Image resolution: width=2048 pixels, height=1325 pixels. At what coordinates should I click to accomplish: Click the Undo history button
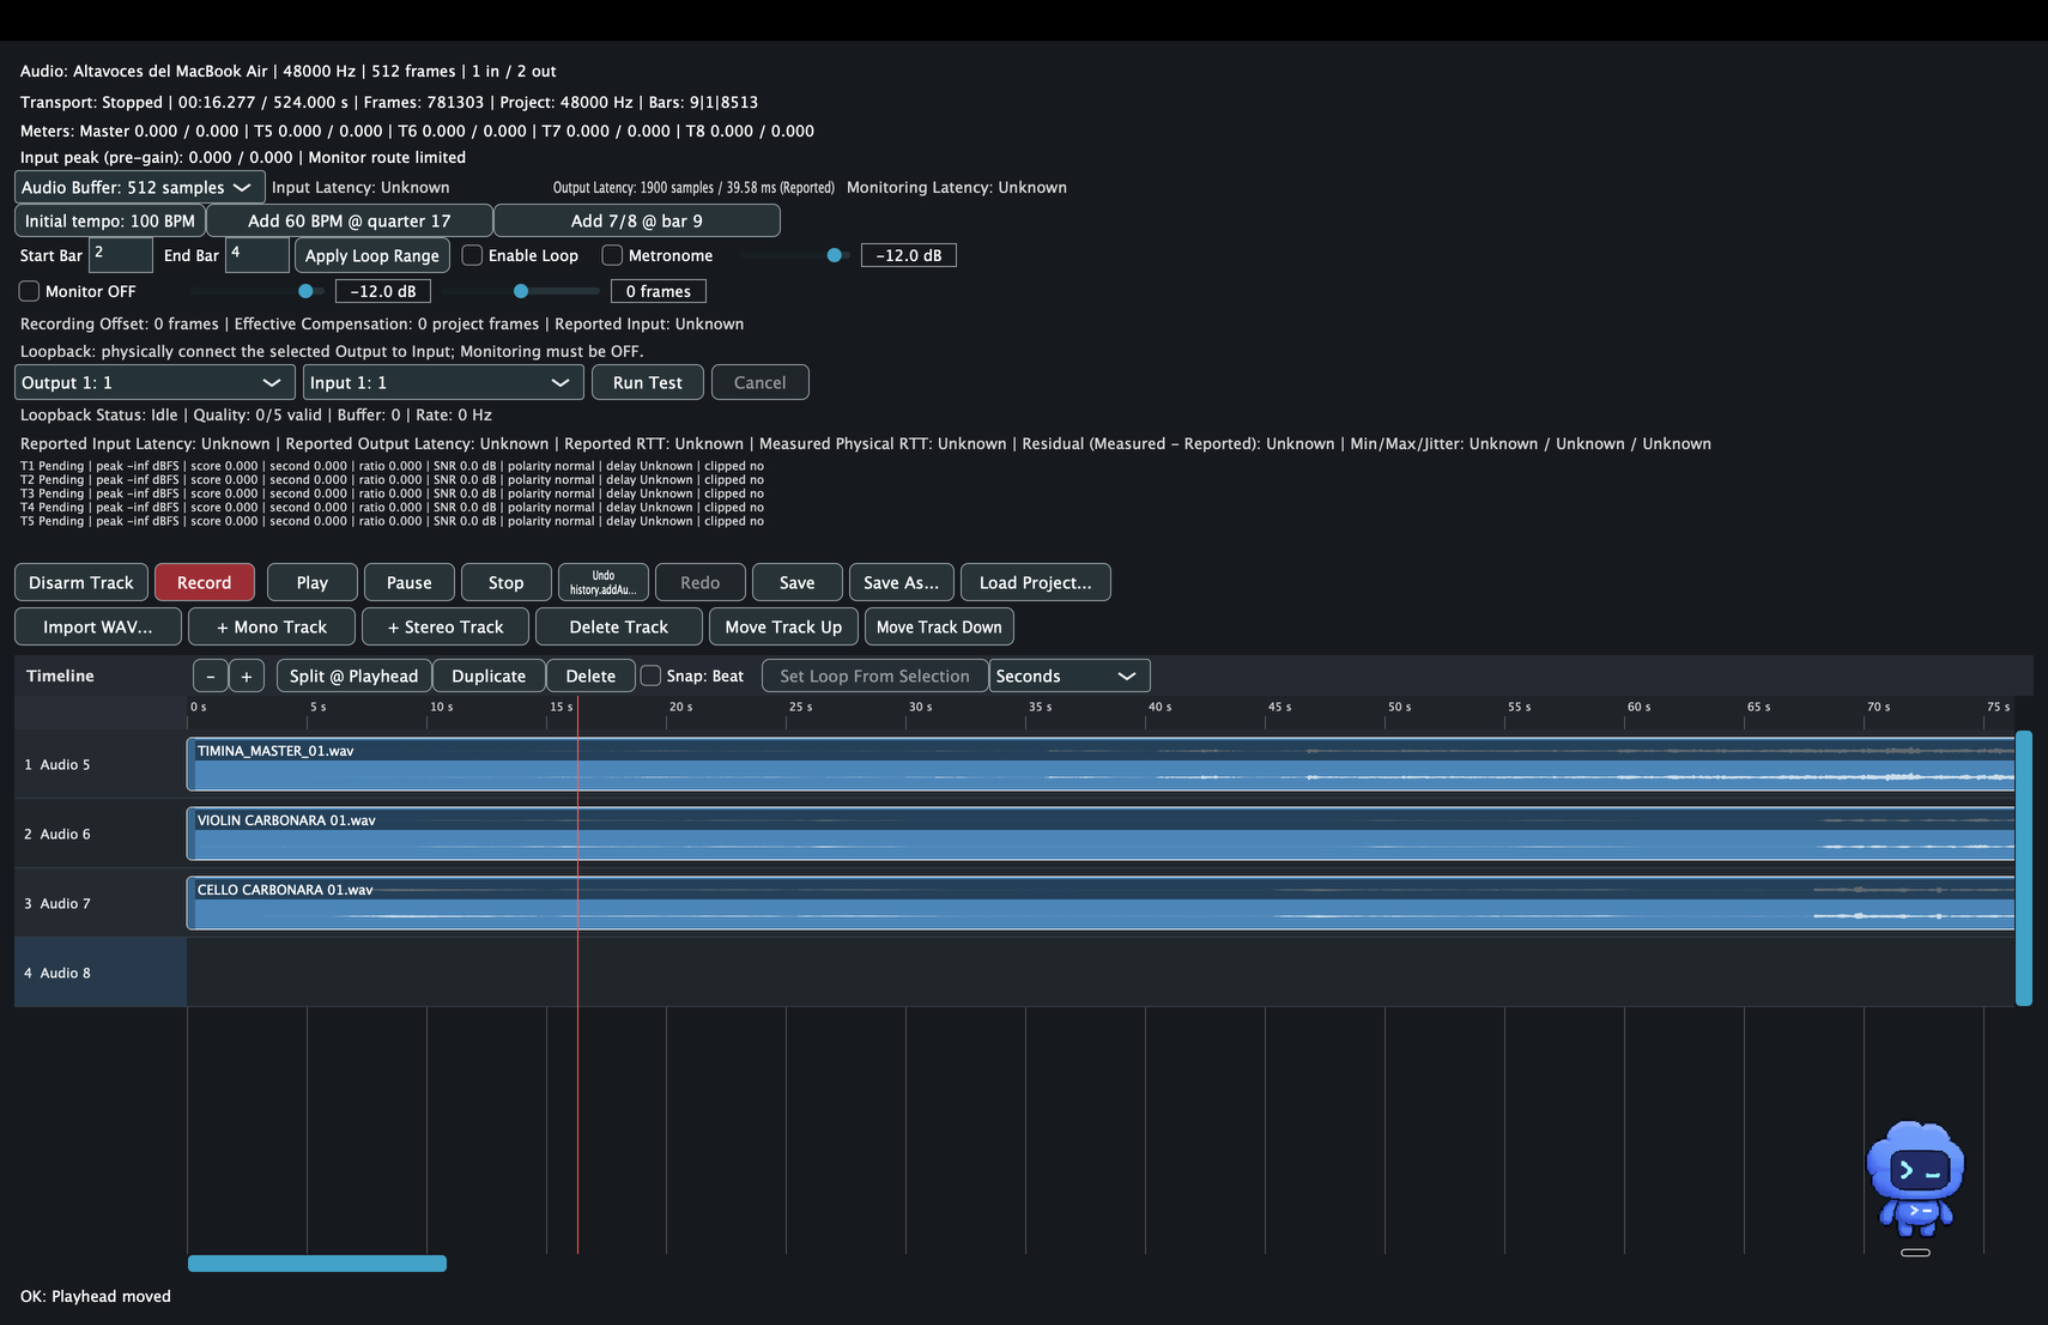tap(603, 582)
